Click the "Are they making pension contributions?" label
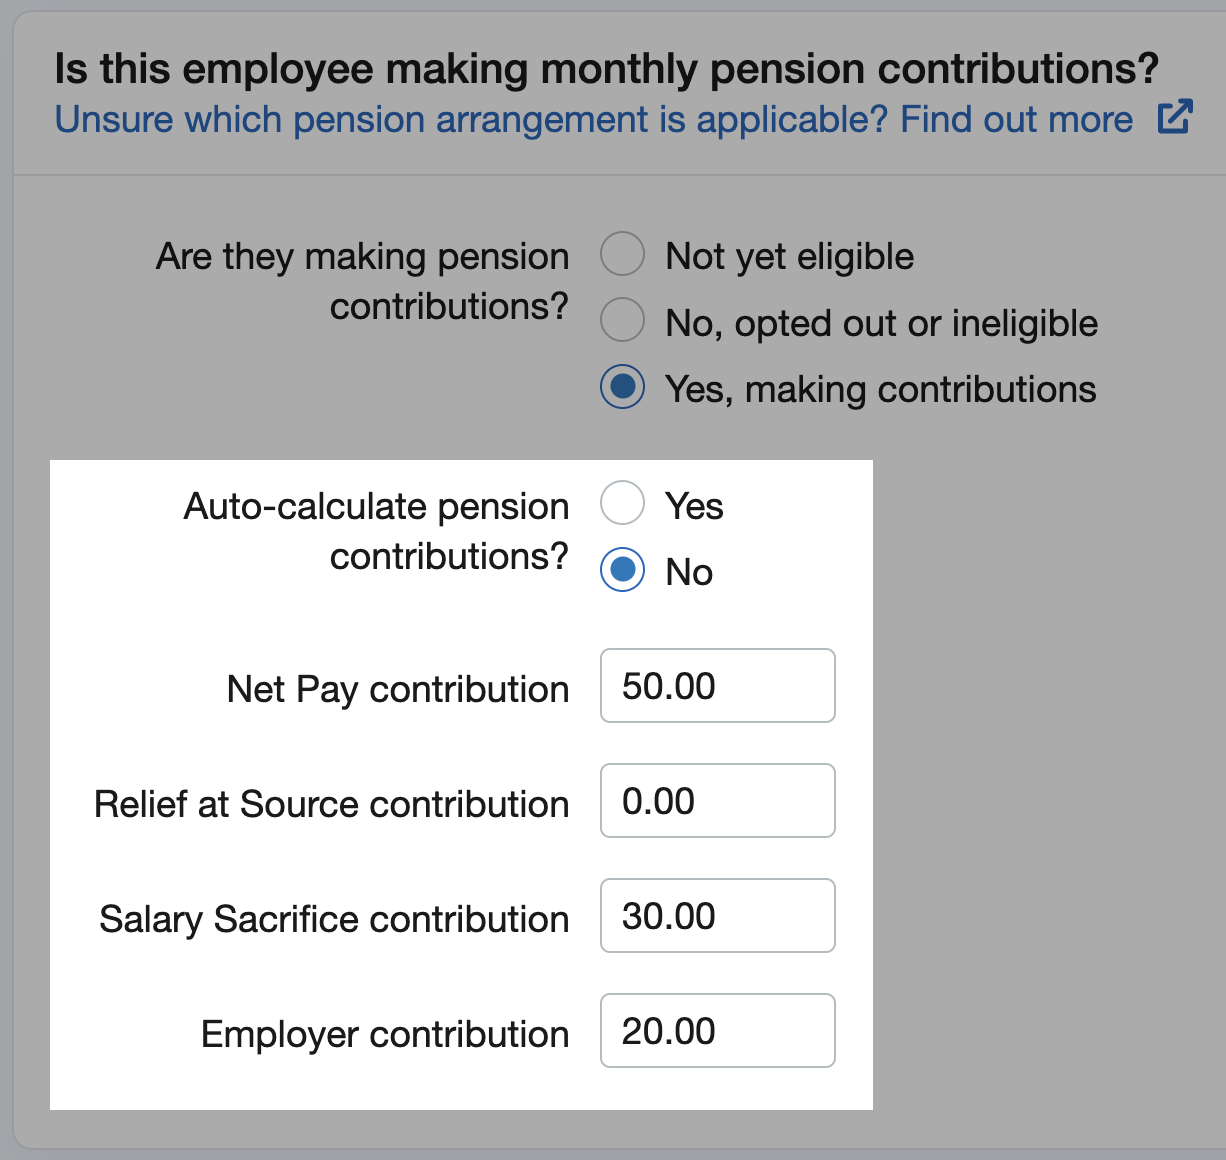This screenshot has width=1226, height=1160. pos(362,281)
